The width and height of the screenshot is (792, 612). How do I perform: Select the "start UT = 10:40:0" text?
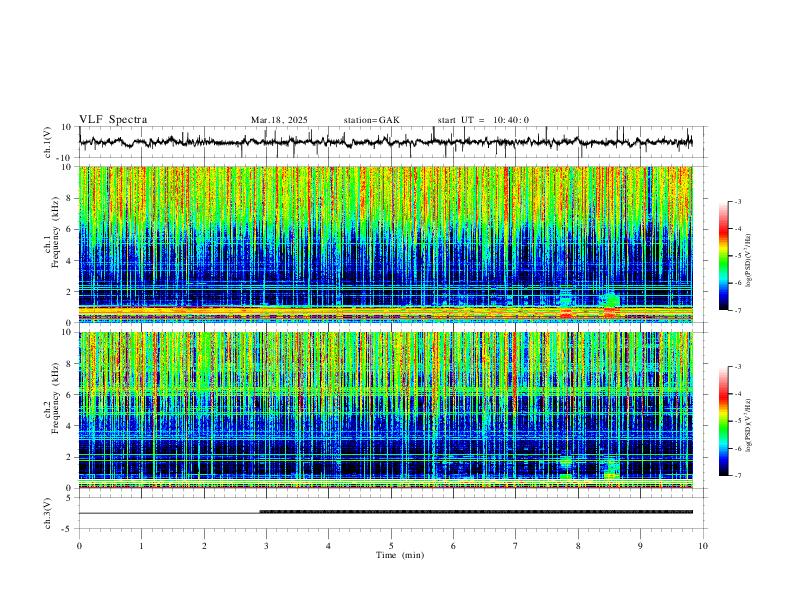[x=483, y=120]
